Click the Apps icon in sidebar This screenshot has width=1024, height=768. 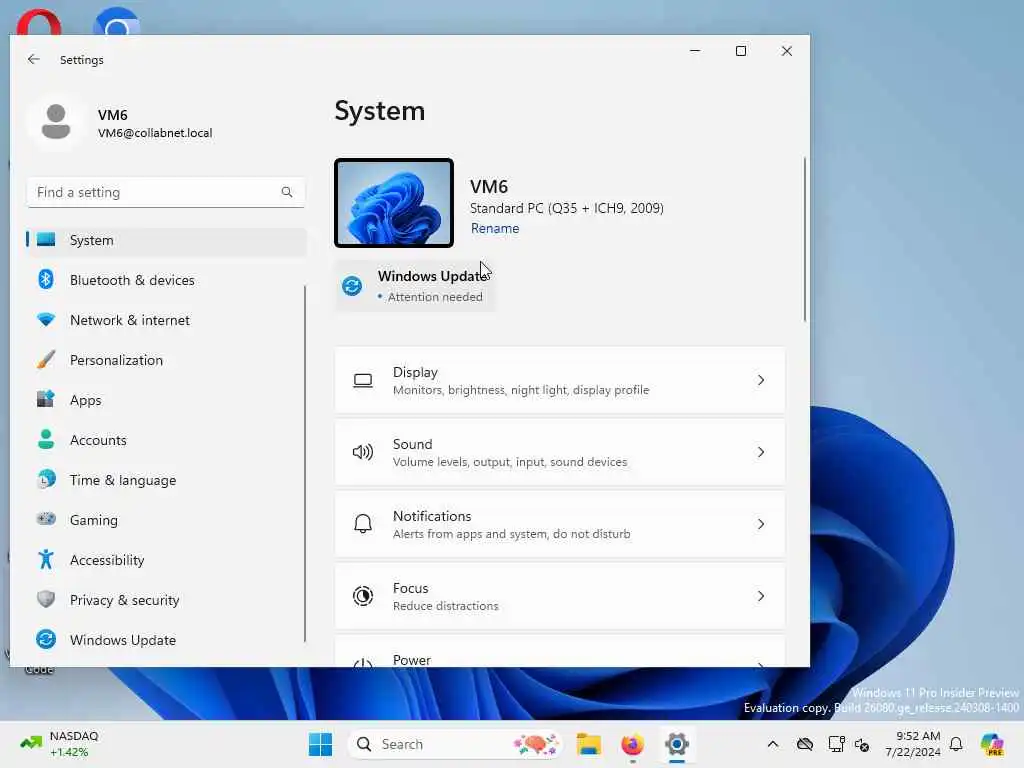(x=46, y=399)
